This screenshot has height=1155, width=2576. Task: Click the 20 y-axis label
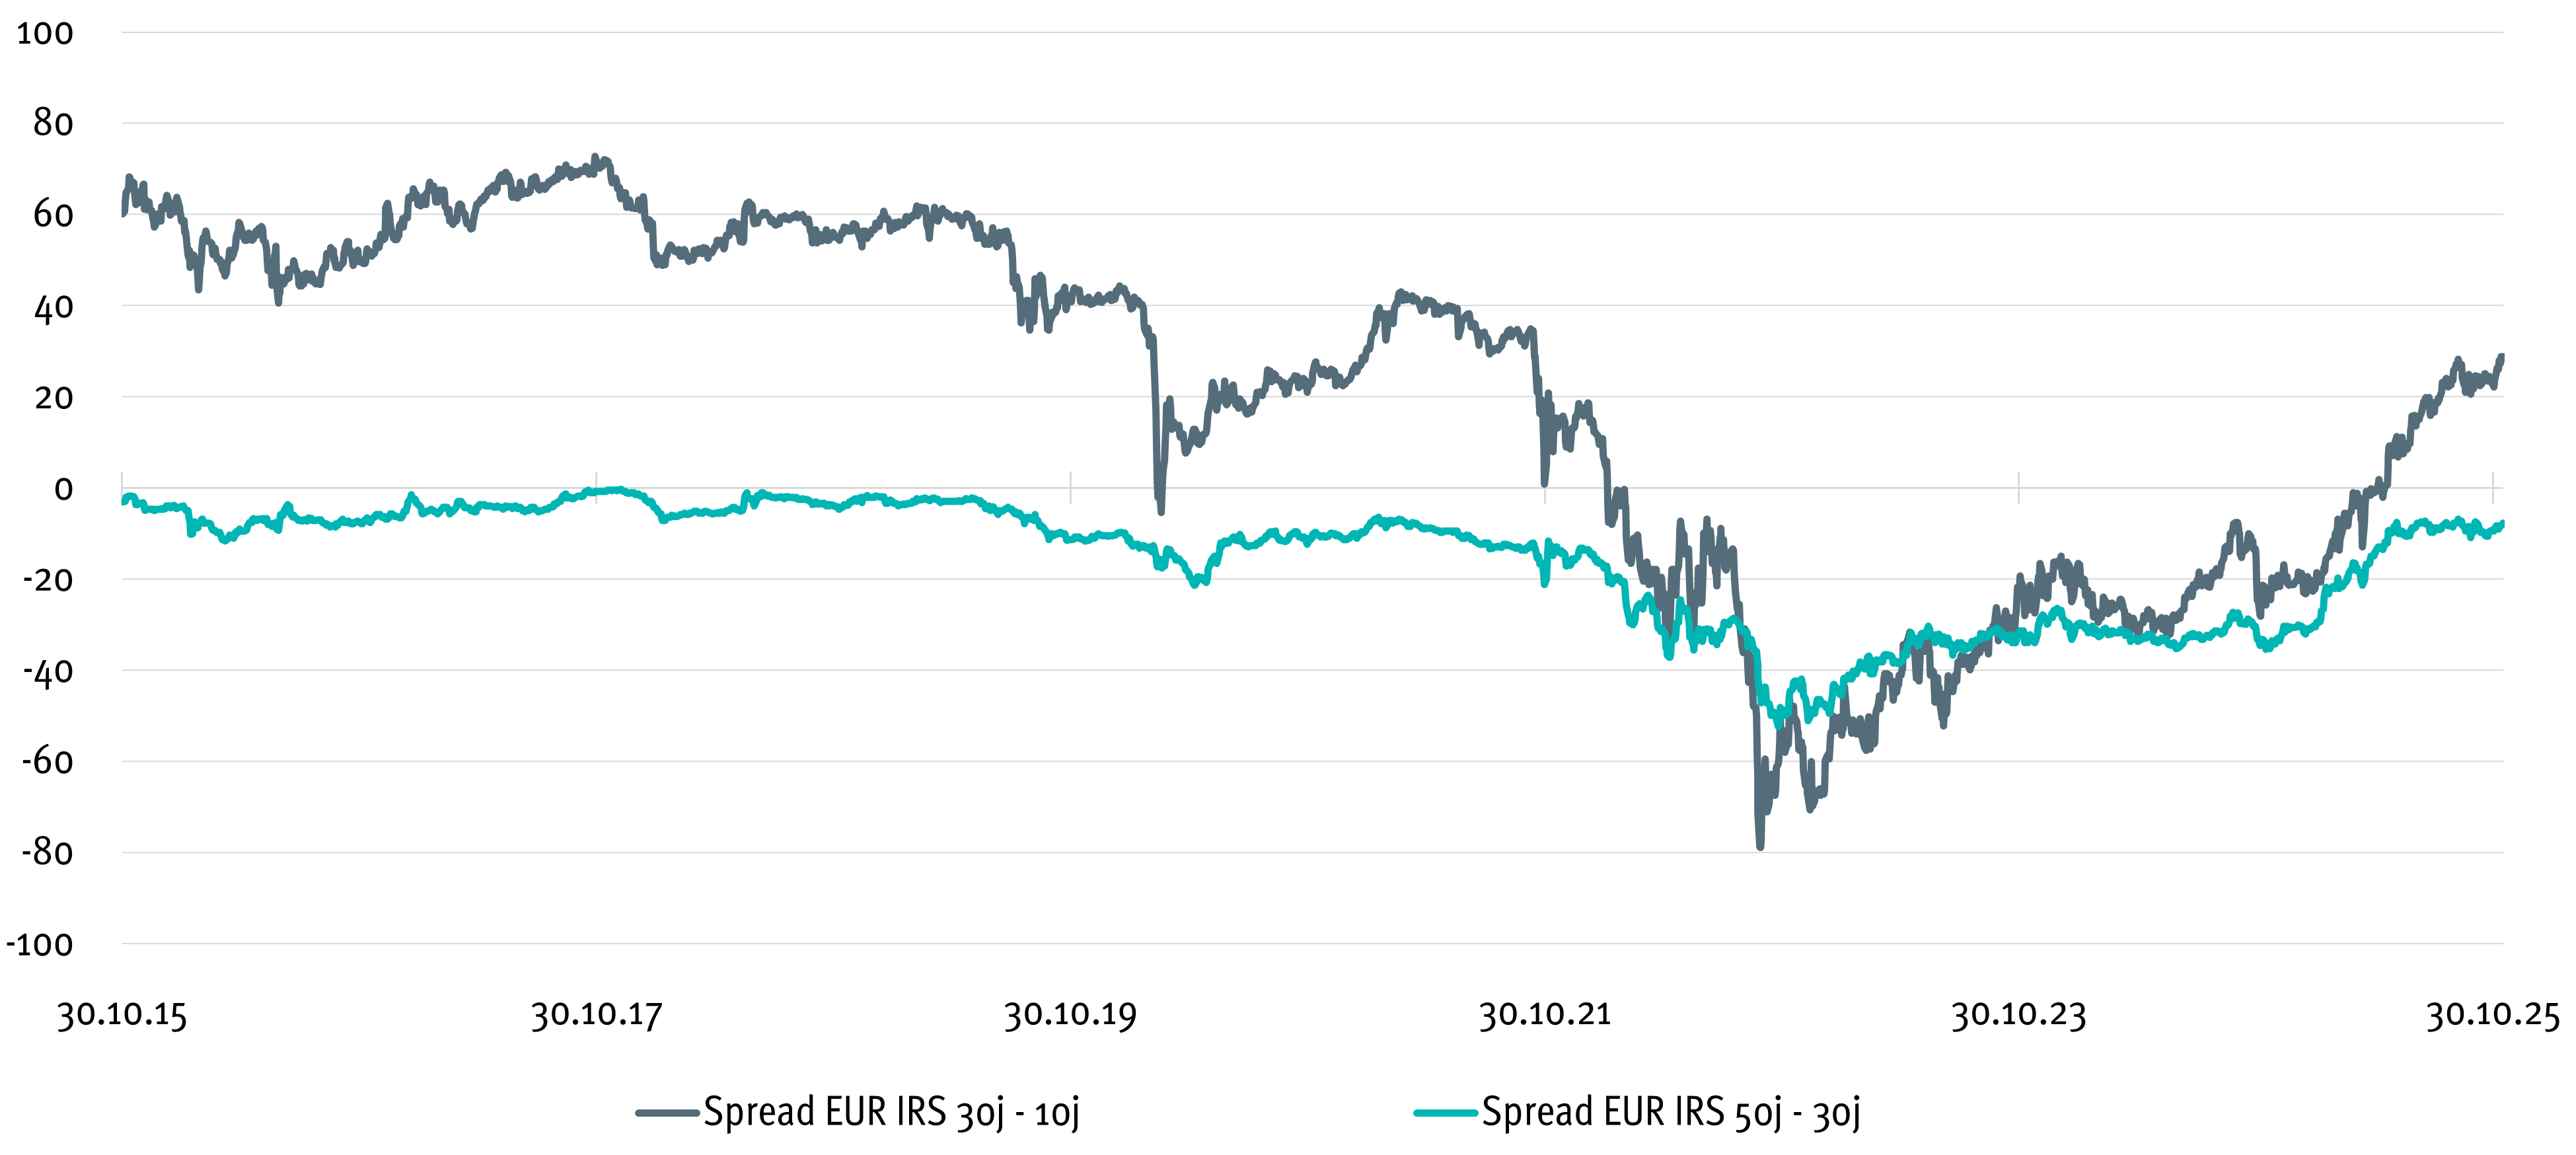53,398
